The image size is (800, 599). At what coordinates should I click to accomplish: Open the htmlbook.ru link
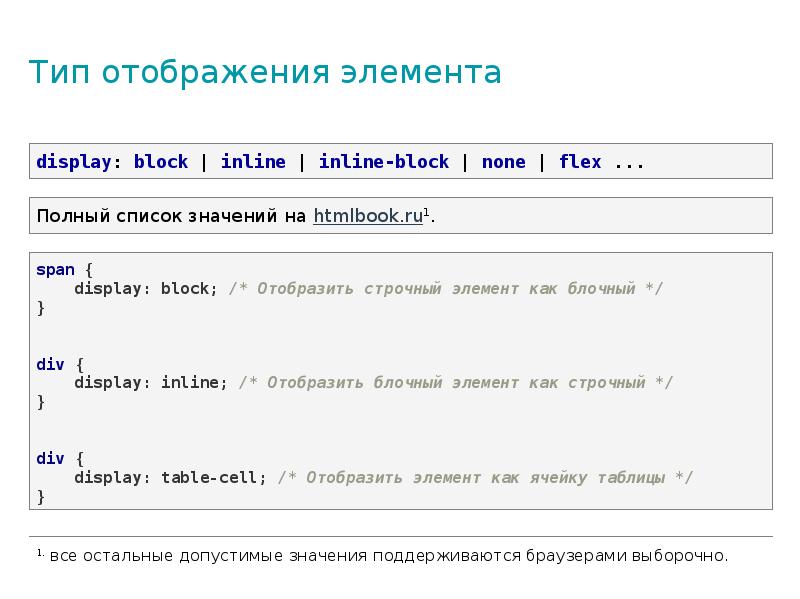[368, 216]
